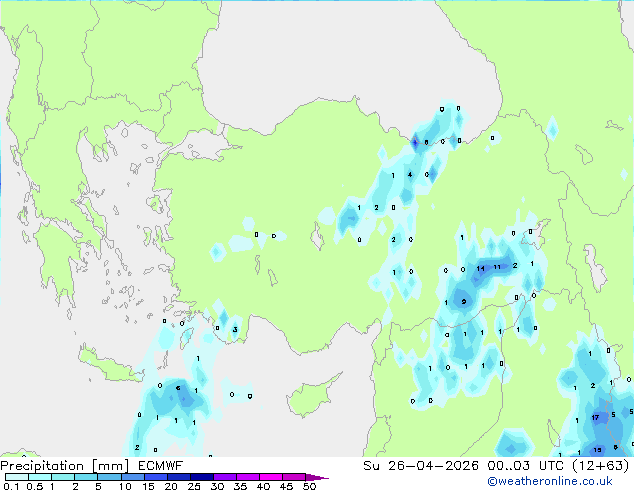Click the 'Precipitation [mm]' legend title
634x490 pixels.
(64, 466)
